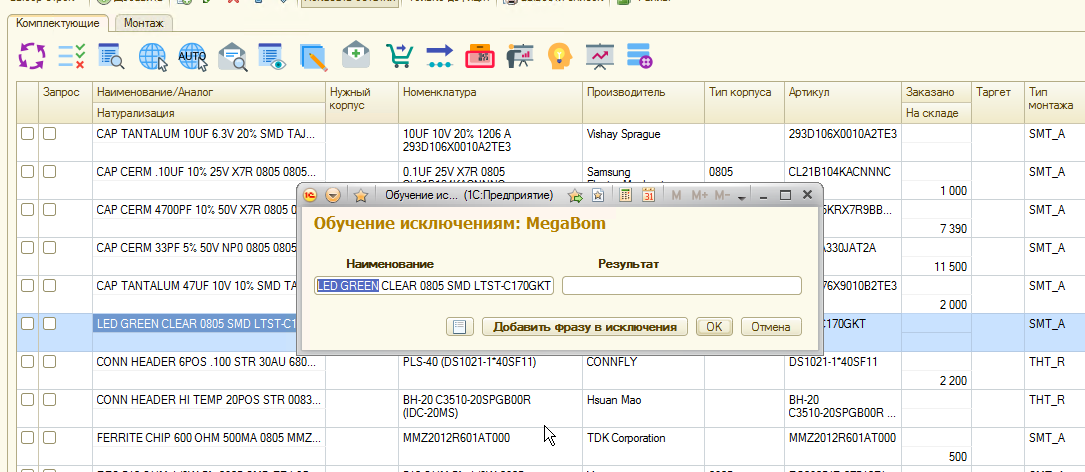Click the AUTO globe search icon
The image size is (1085, 472).
(x=192, y=56)
